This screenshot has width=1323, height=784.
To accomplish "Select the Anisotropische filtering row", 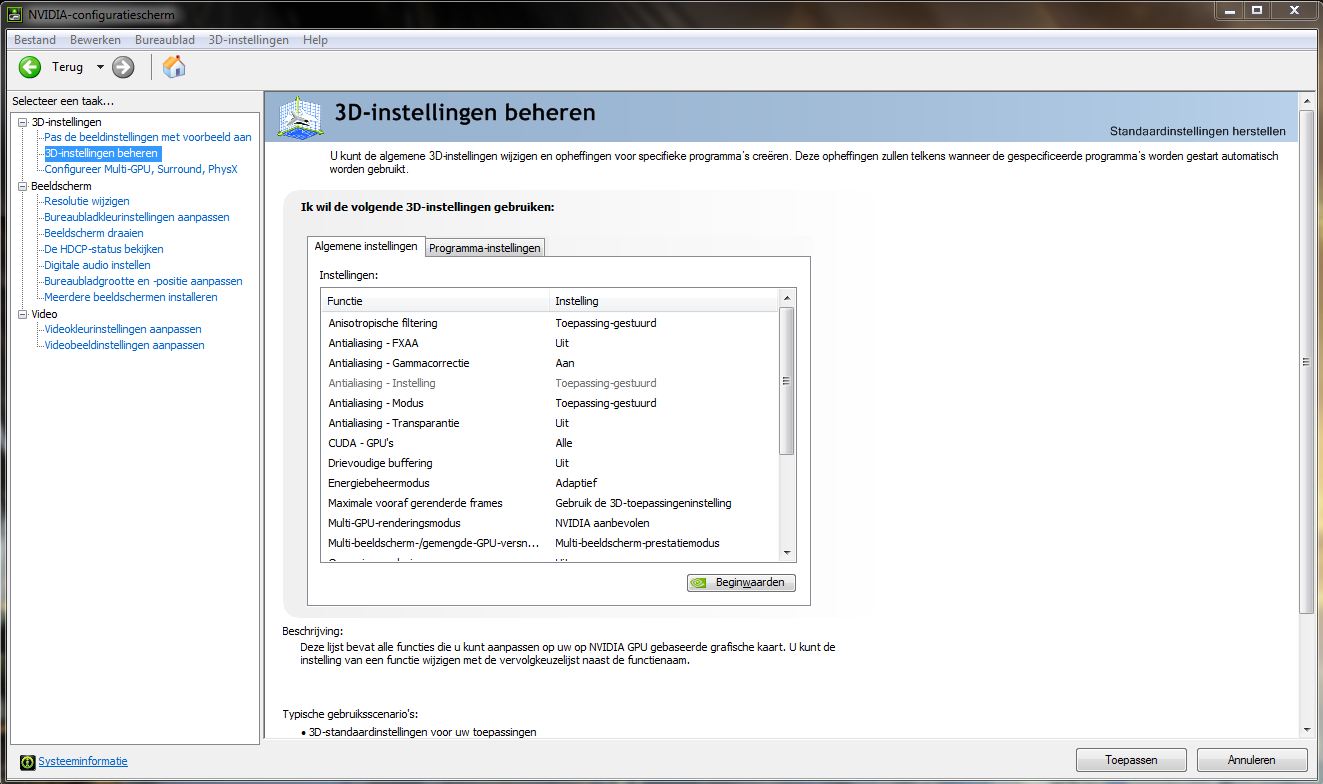I will (x=549, y=323).
